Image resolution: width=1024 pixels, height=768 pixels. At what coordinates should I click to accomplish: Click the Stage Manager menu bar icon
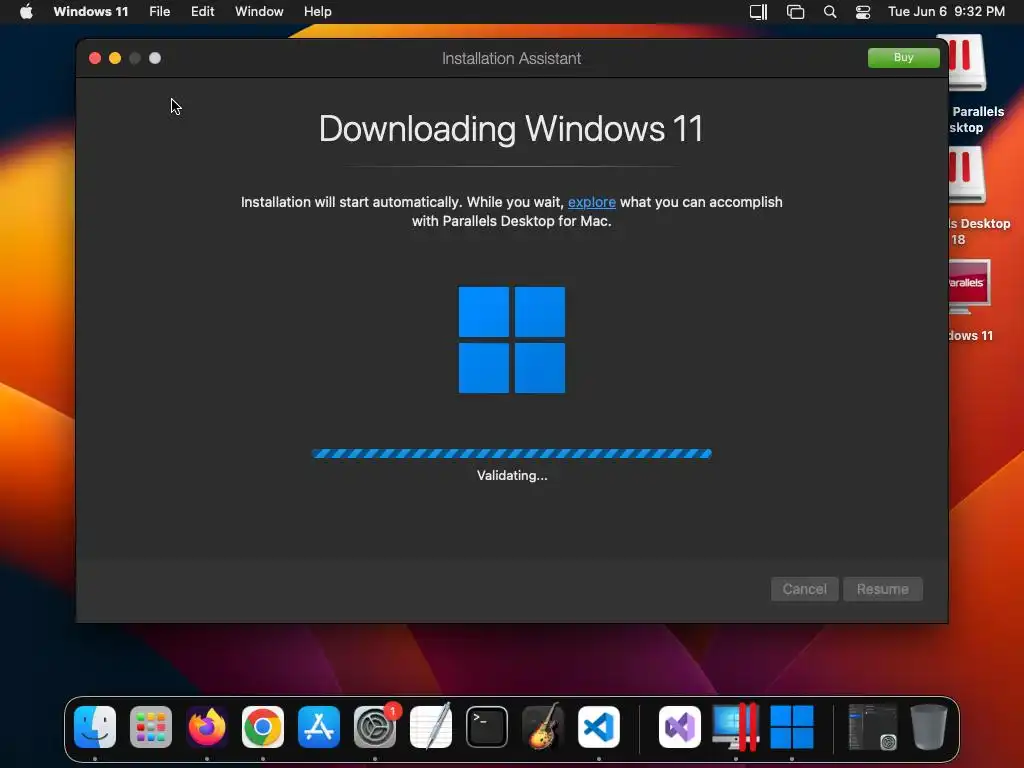pos(795,12)
